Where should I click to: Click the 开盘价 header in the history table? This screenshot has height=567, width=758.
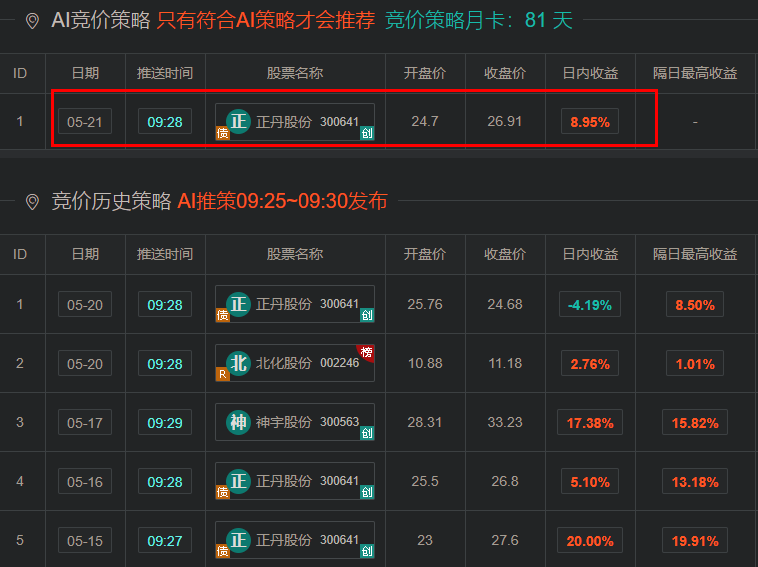[x=425, y=254]
